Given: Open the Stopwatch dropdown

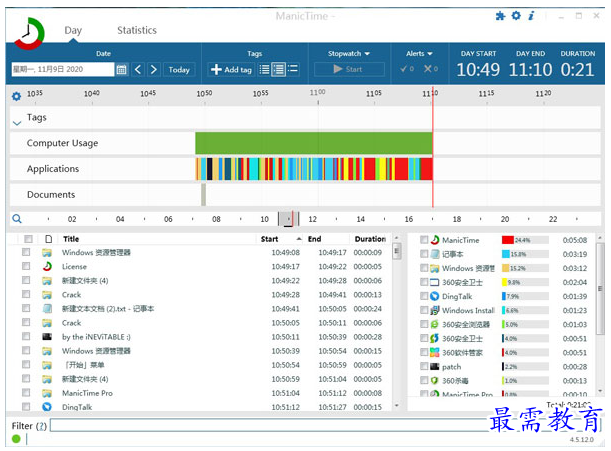Looking at the screenshot, I should point(349,53).
